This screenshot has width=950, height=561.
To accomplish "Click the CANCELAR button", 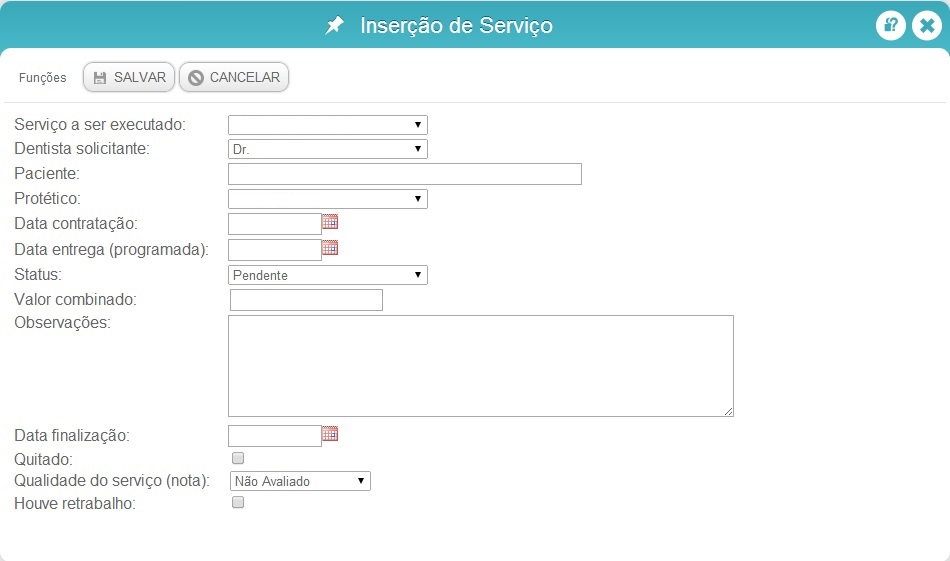I will point(234,78).
